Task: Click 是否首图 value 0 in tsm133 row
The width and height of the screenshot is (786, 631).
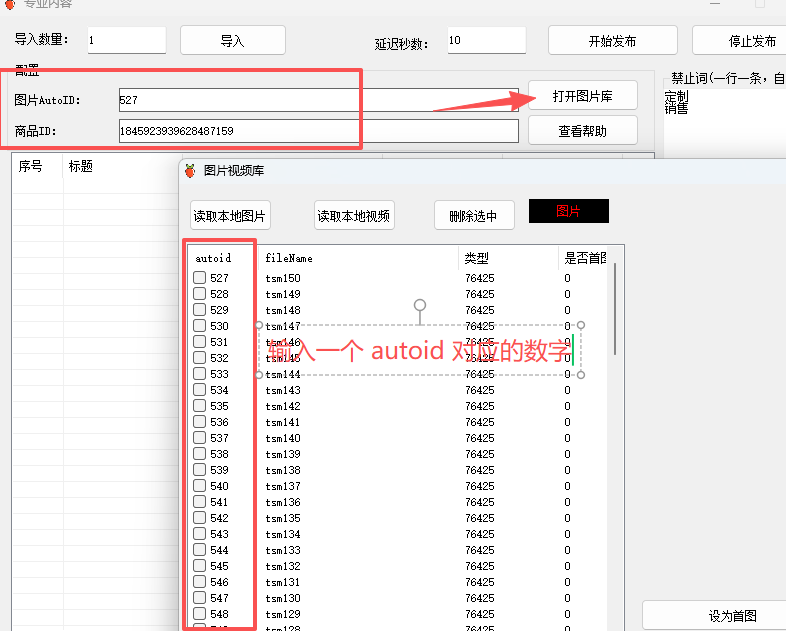Action: pyautogui.click(x=567, y=550)
